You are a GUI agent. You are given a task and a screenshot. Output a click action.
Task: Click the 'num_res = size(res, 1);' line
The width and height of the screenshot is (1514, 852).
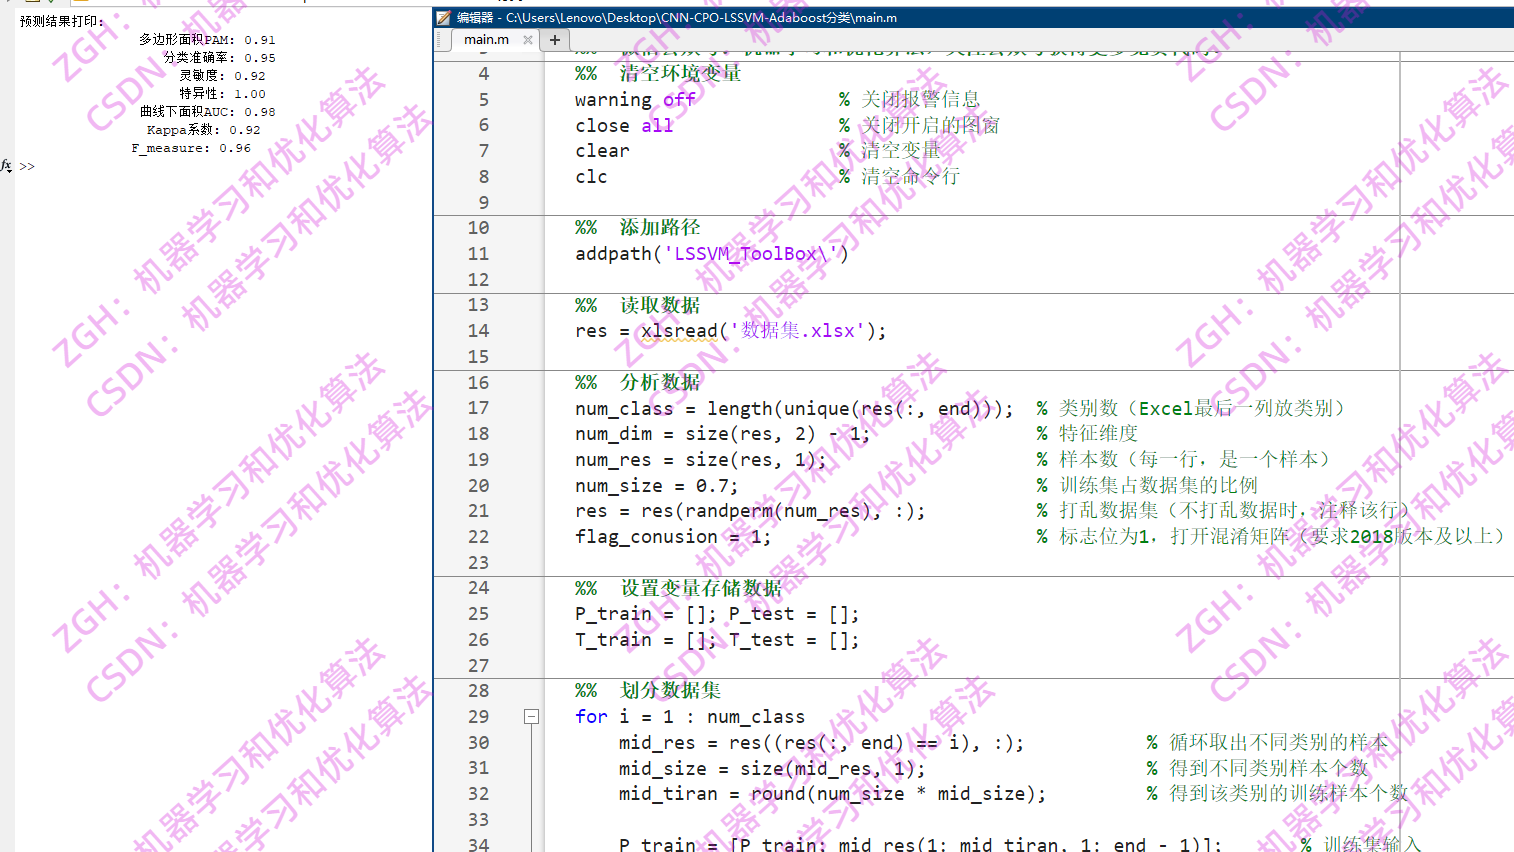pyautogui.click(x=701, y=460)
